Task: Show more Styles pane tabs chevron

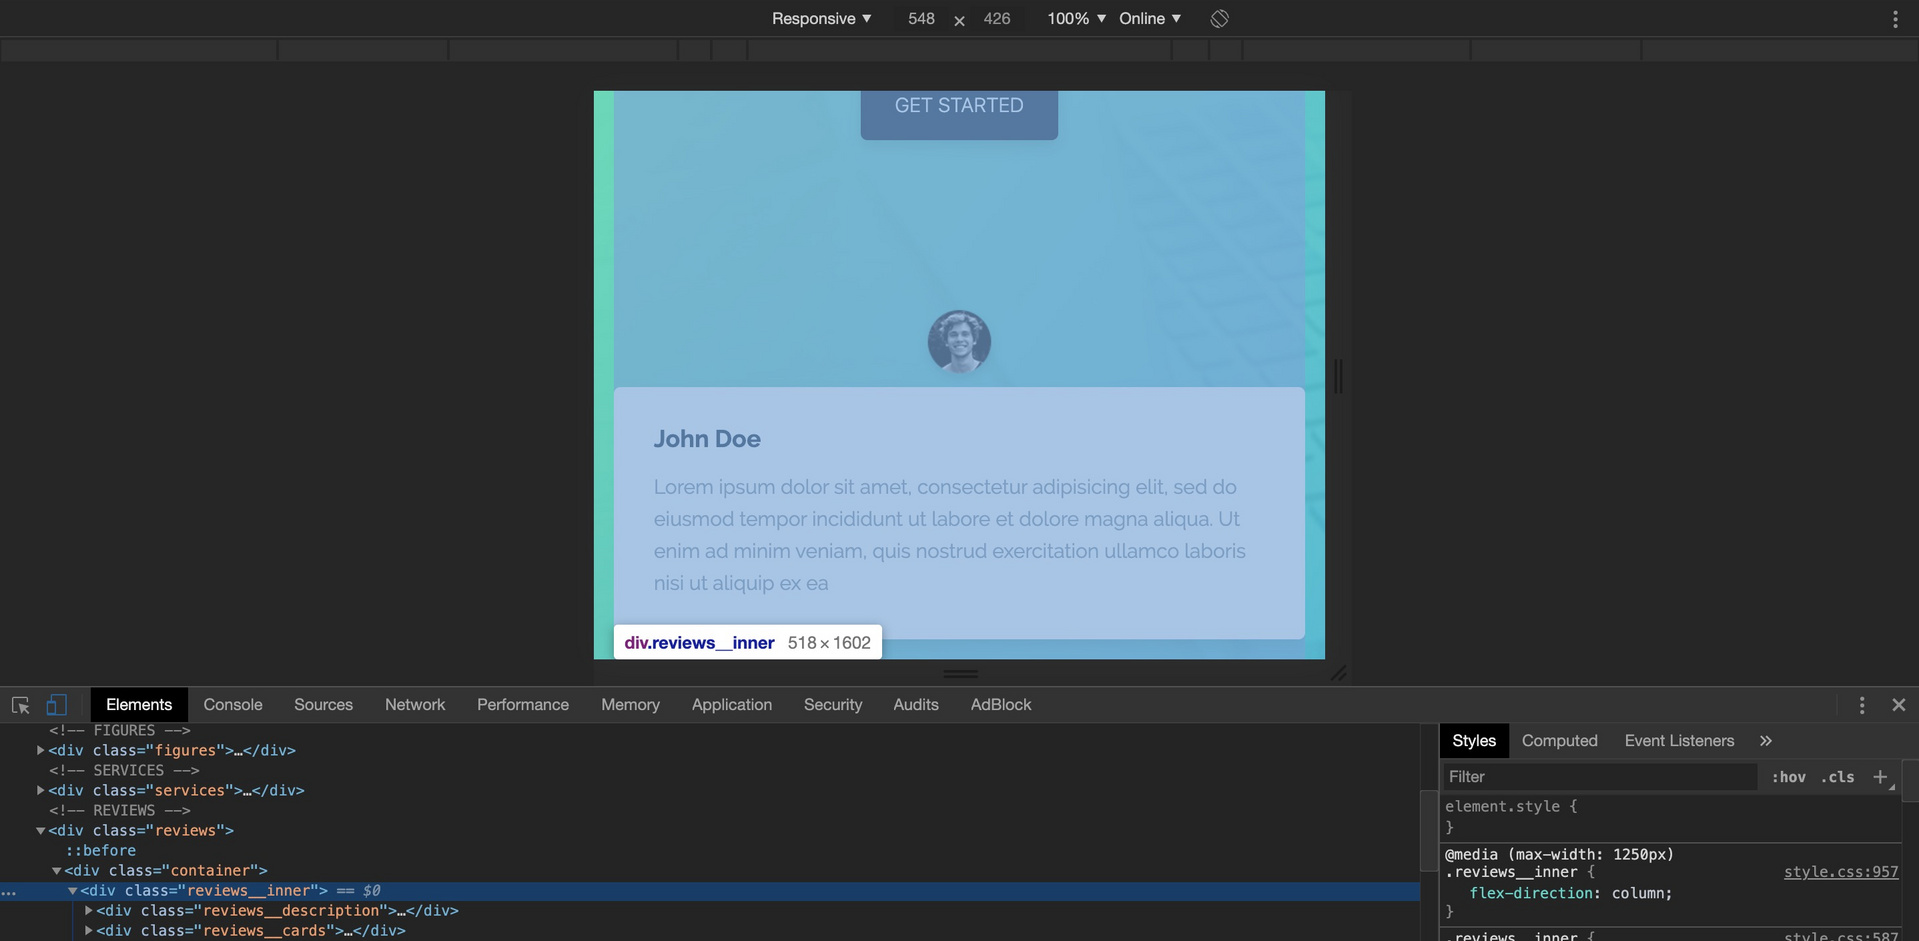Action: [x=1766, y=741]
